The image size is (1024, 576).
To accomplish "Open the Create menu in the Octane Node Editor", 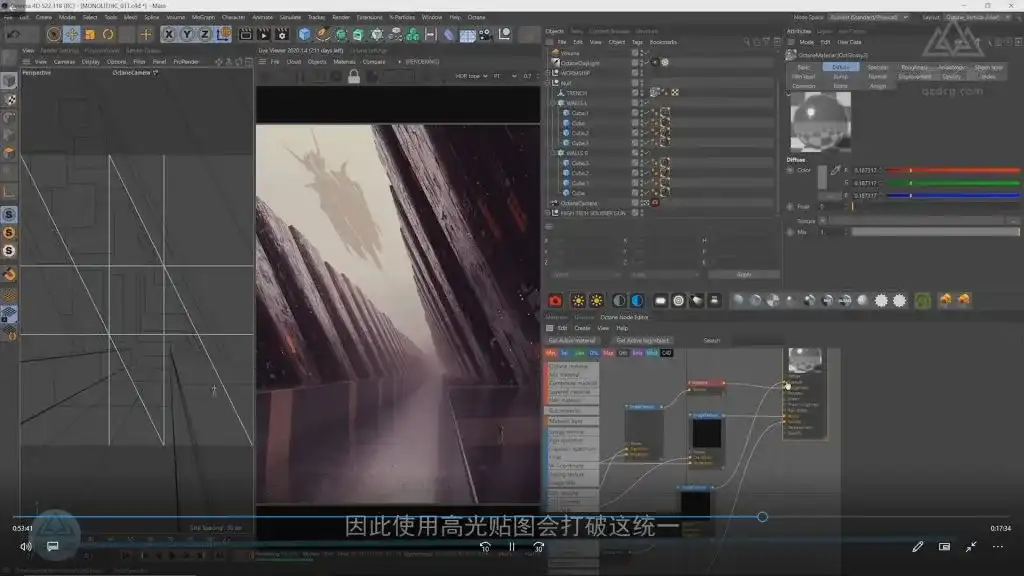I will (583, 328).
